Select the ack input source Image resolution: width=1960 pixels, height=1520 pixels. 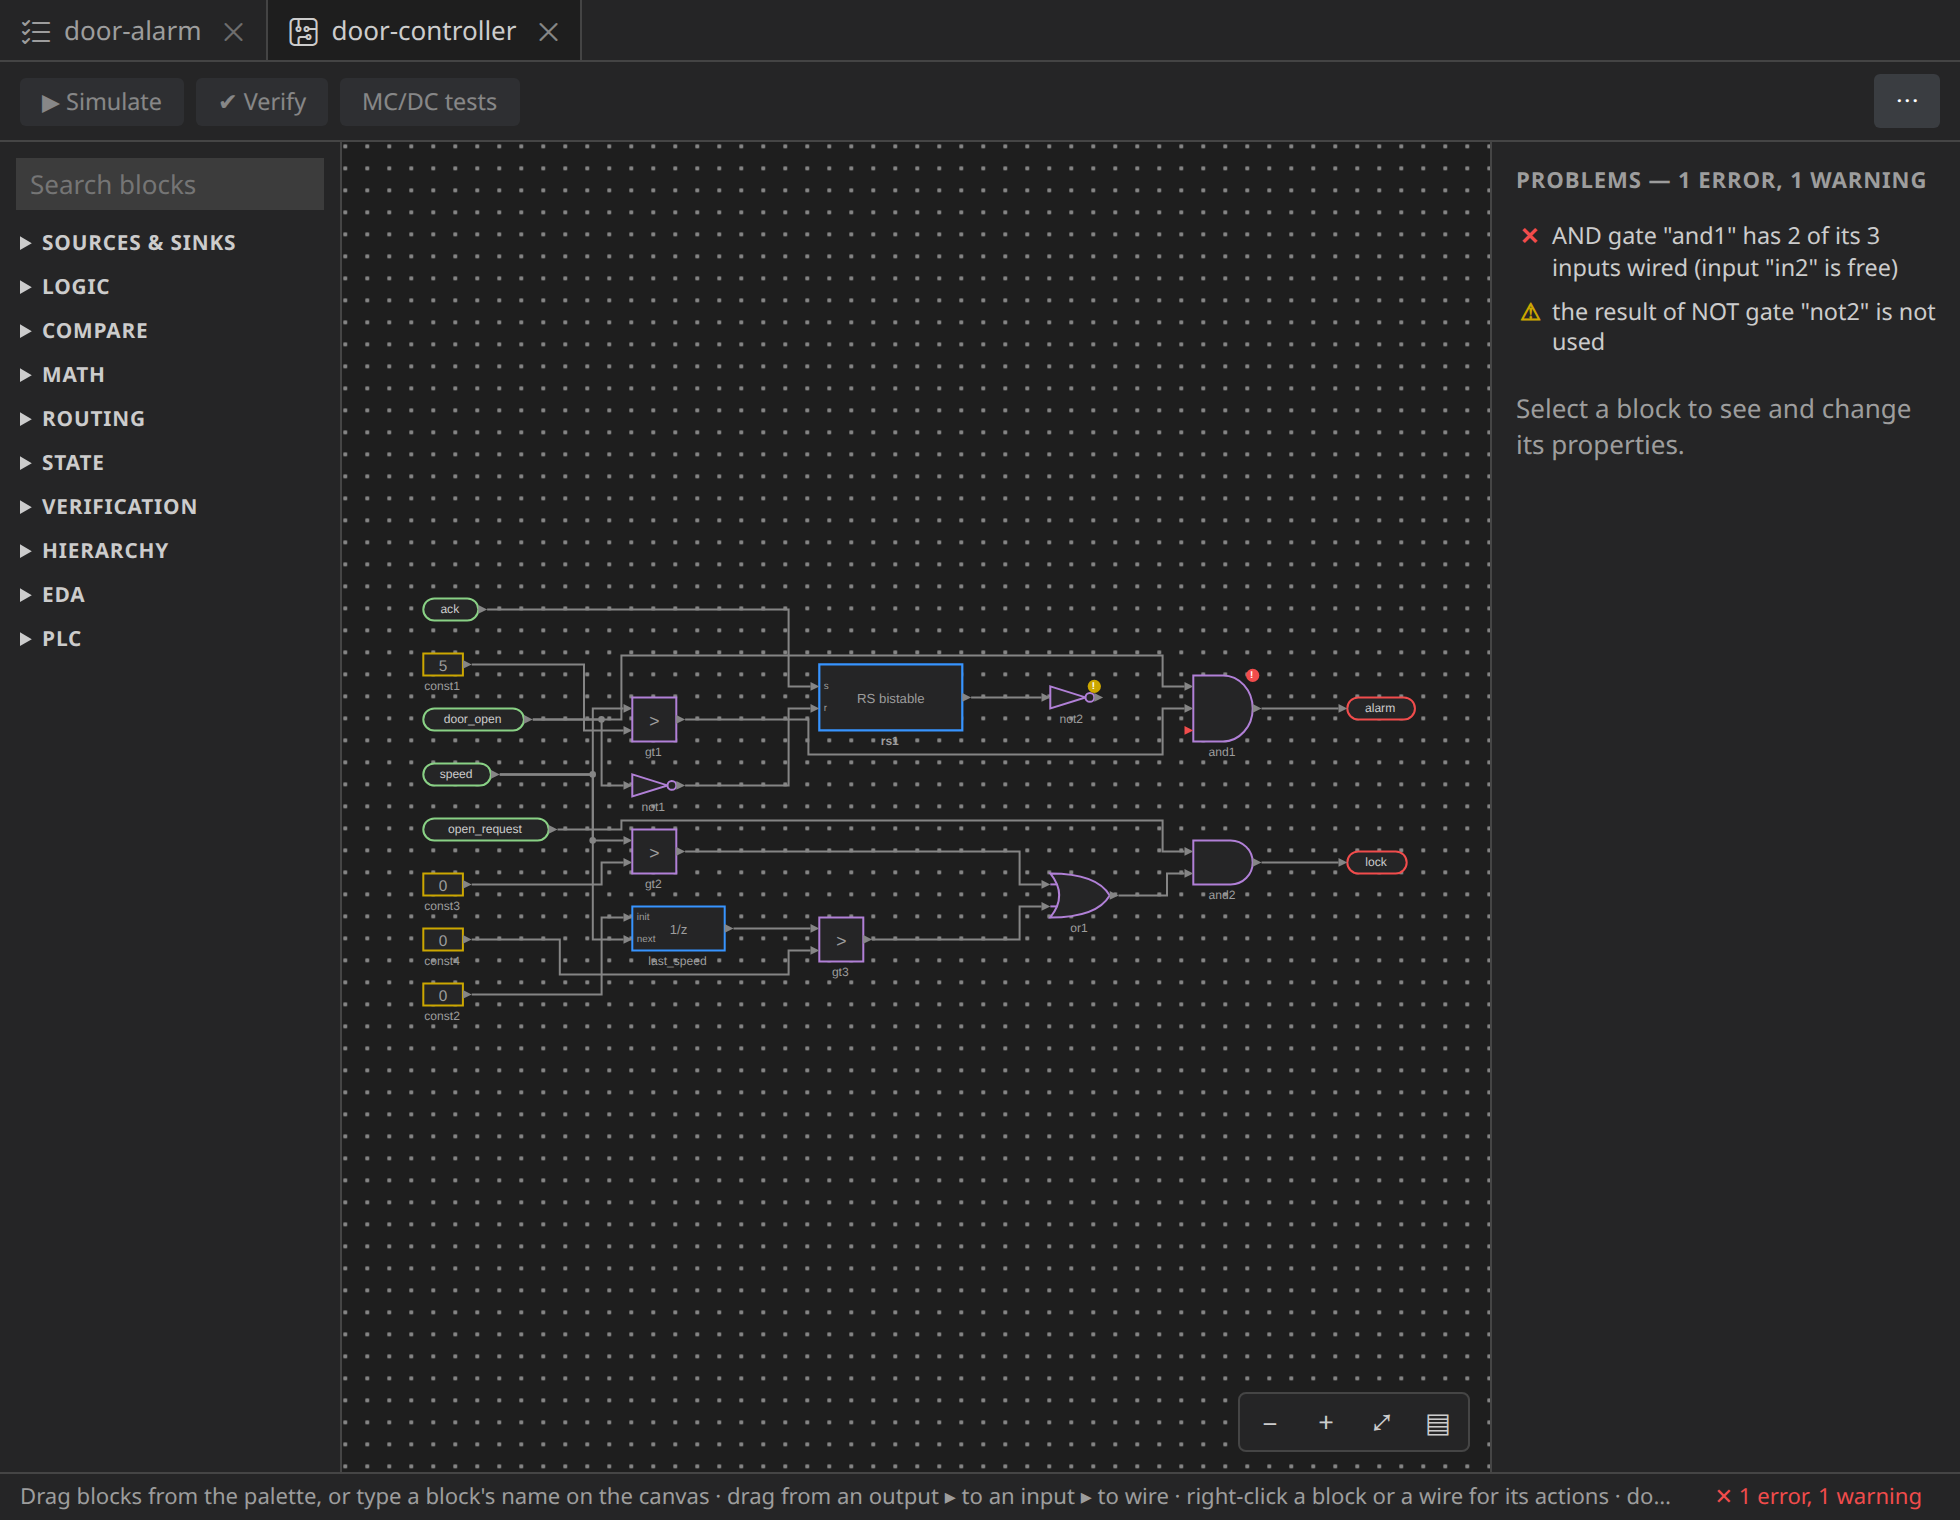pos(451,609)
